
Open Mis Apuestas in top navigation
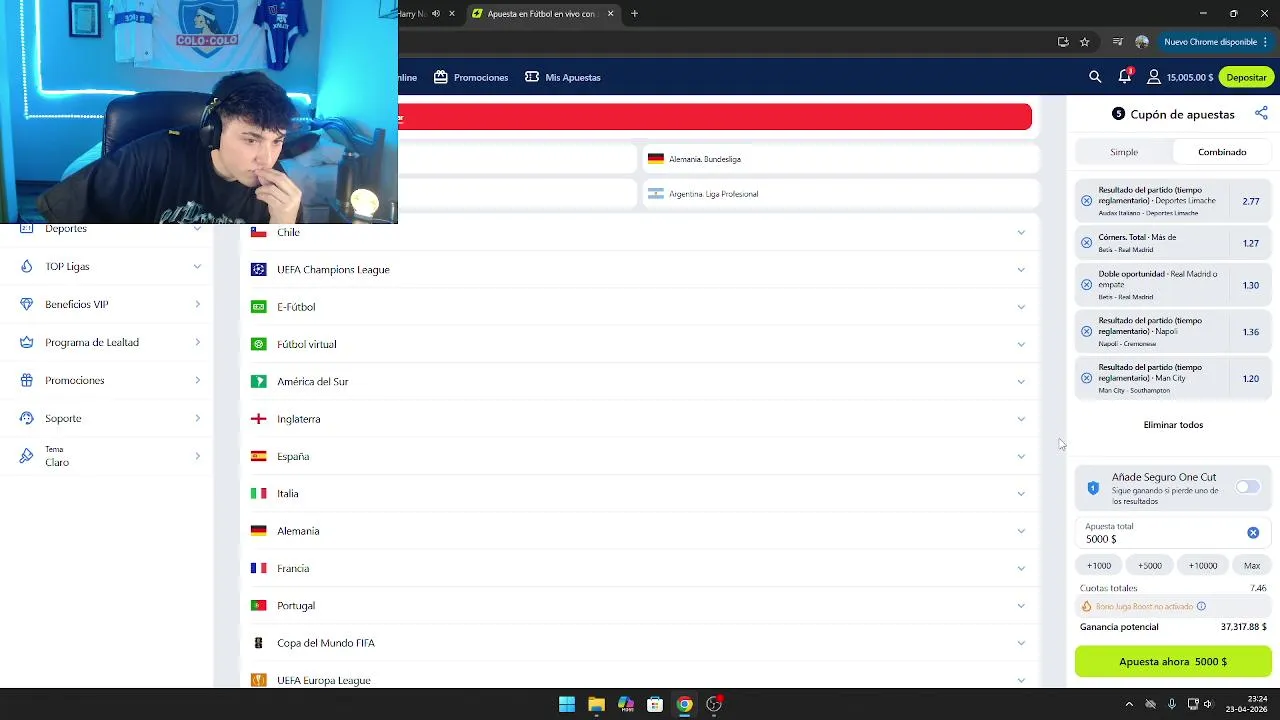point(563,77)
